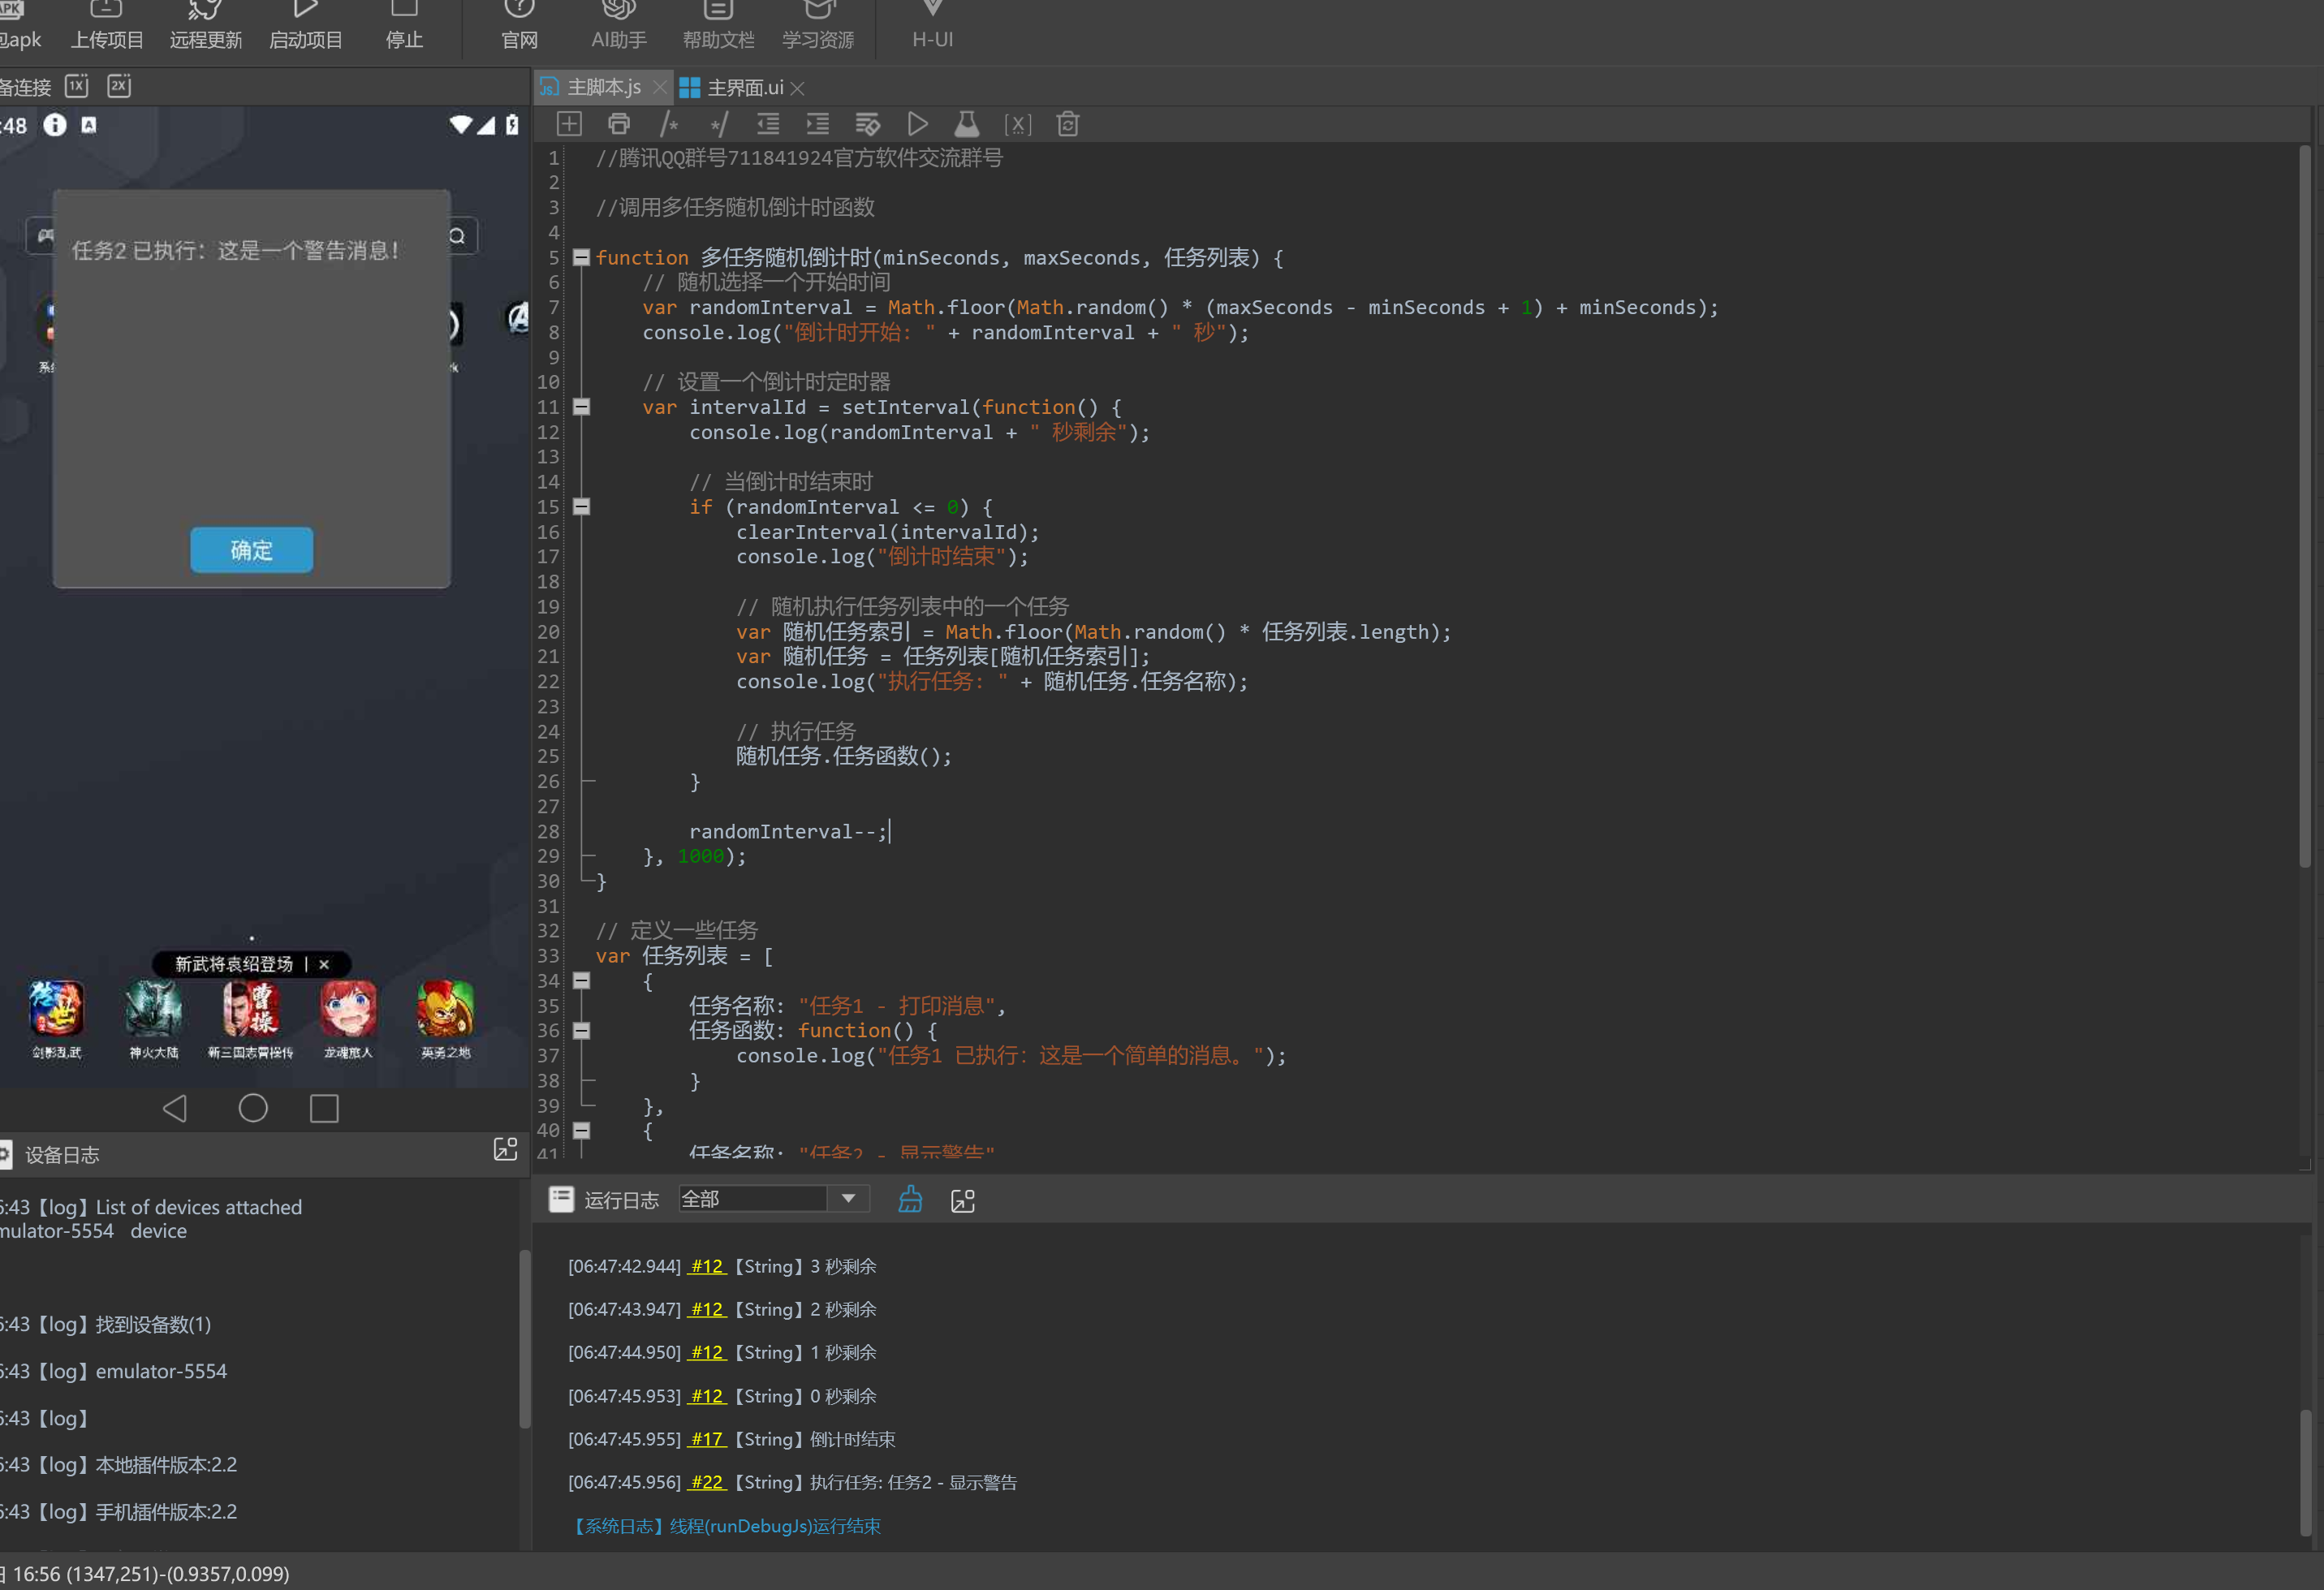This screenshot has height=1590, width=2324.
Task: Run the script with the play icon
Action: pos(917,124)
